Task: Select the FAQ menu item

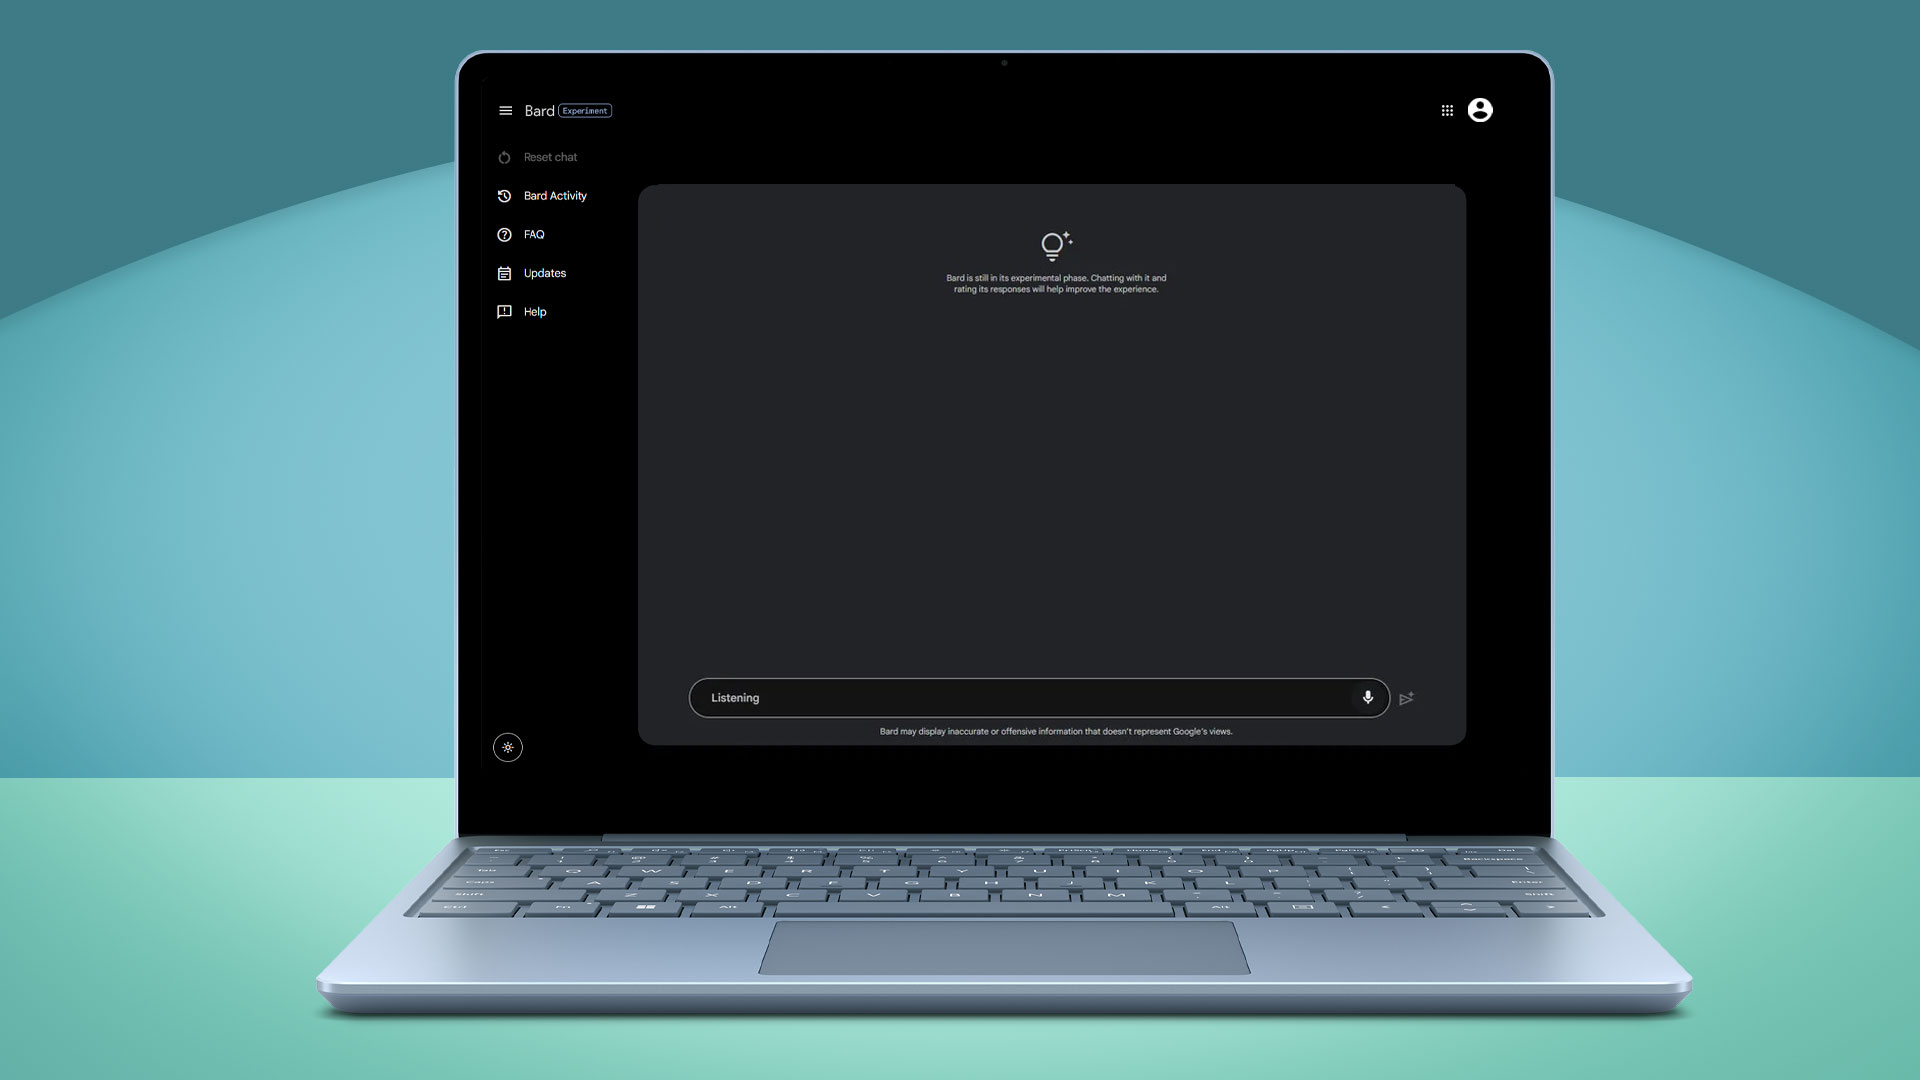Action: (x=533, y=233)
